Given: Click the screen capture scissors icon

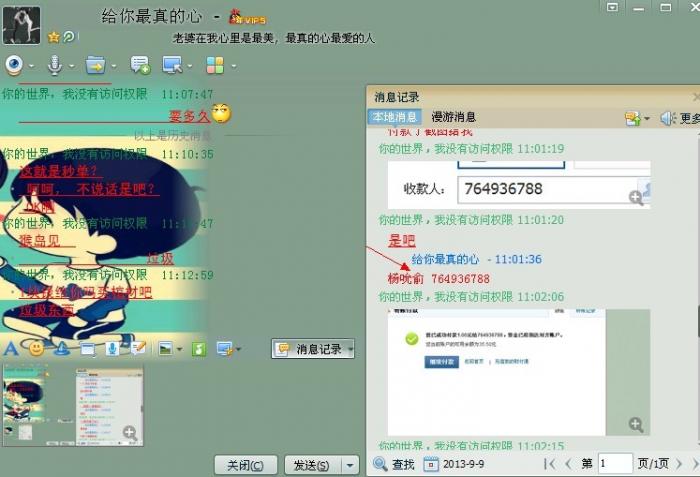Looking at the screenshot, I should click(x=224, y=348).
